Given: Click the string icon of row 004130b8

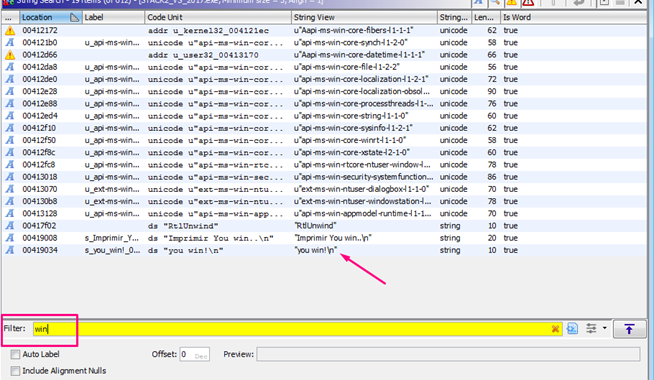Looking at the screenshot, I should pyautogui.click(x=10, y=201).
